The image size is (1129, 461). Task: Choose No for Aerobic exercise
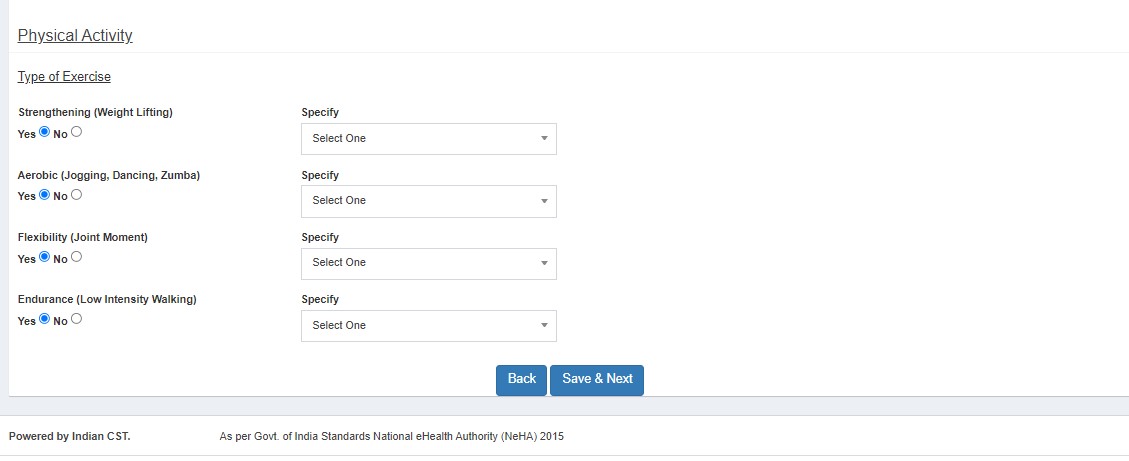77,195
